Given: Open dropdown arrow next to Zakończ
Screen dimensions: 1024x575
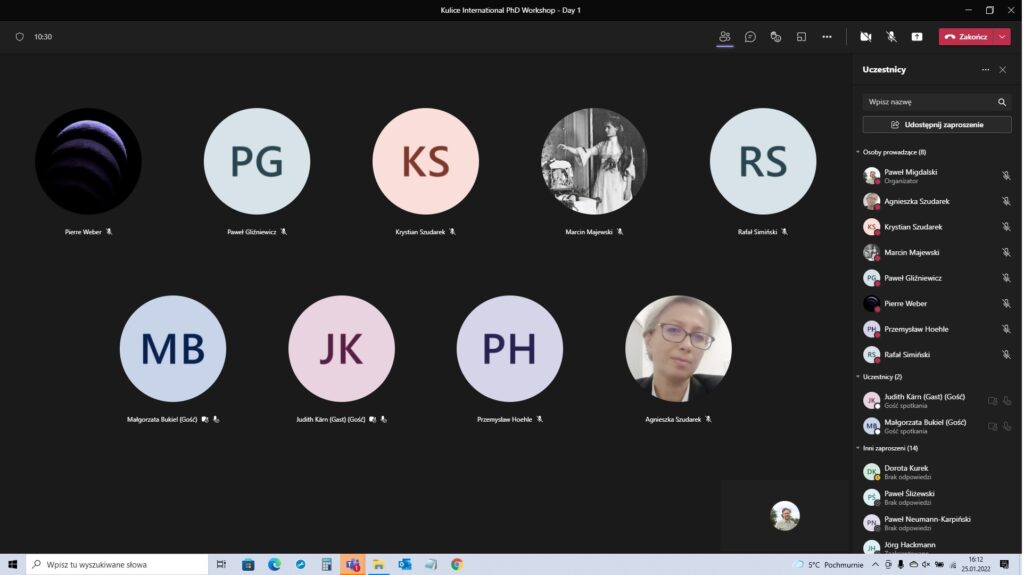Looking at the screenshot, I should pyautogui.click(x=1003, y=37).
